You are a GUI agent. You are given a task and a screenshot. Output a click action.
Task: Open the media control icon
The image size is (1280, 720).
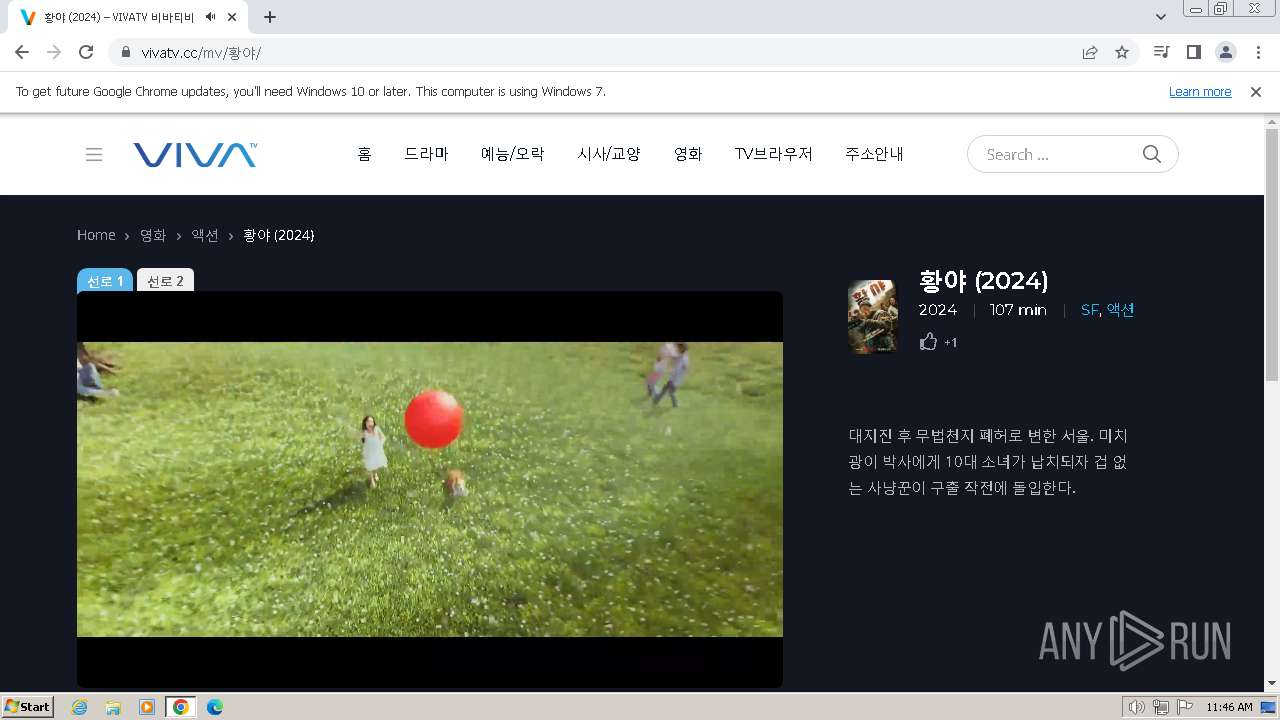1161,52
